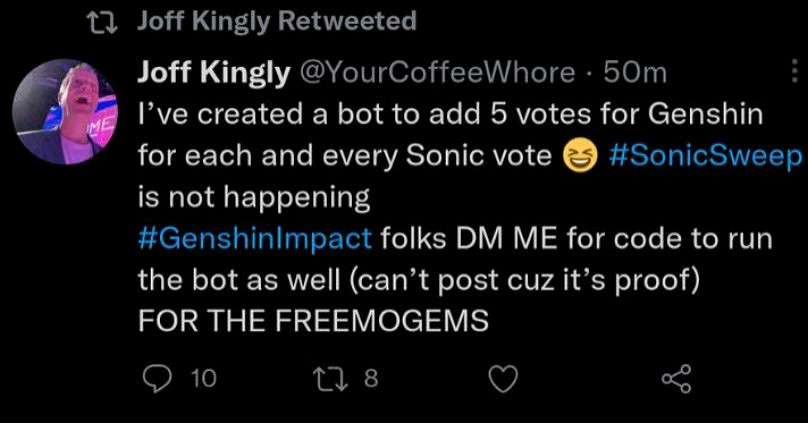Click the "is not happening" text line
This screenshot has width=809, height=424.
253,198
